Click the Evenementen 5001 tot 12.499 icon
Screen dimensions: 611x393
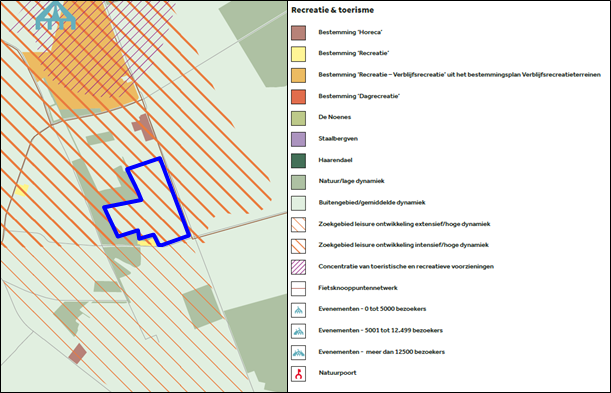click(298, 331)
